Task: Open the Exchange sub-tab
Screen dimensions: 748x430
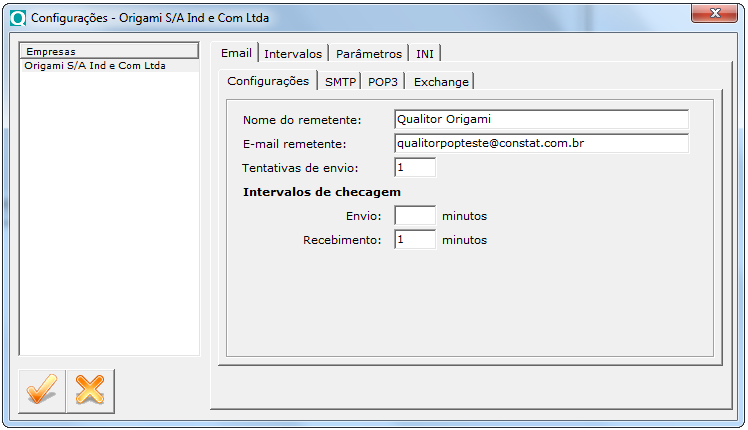Action: (441, 82)
